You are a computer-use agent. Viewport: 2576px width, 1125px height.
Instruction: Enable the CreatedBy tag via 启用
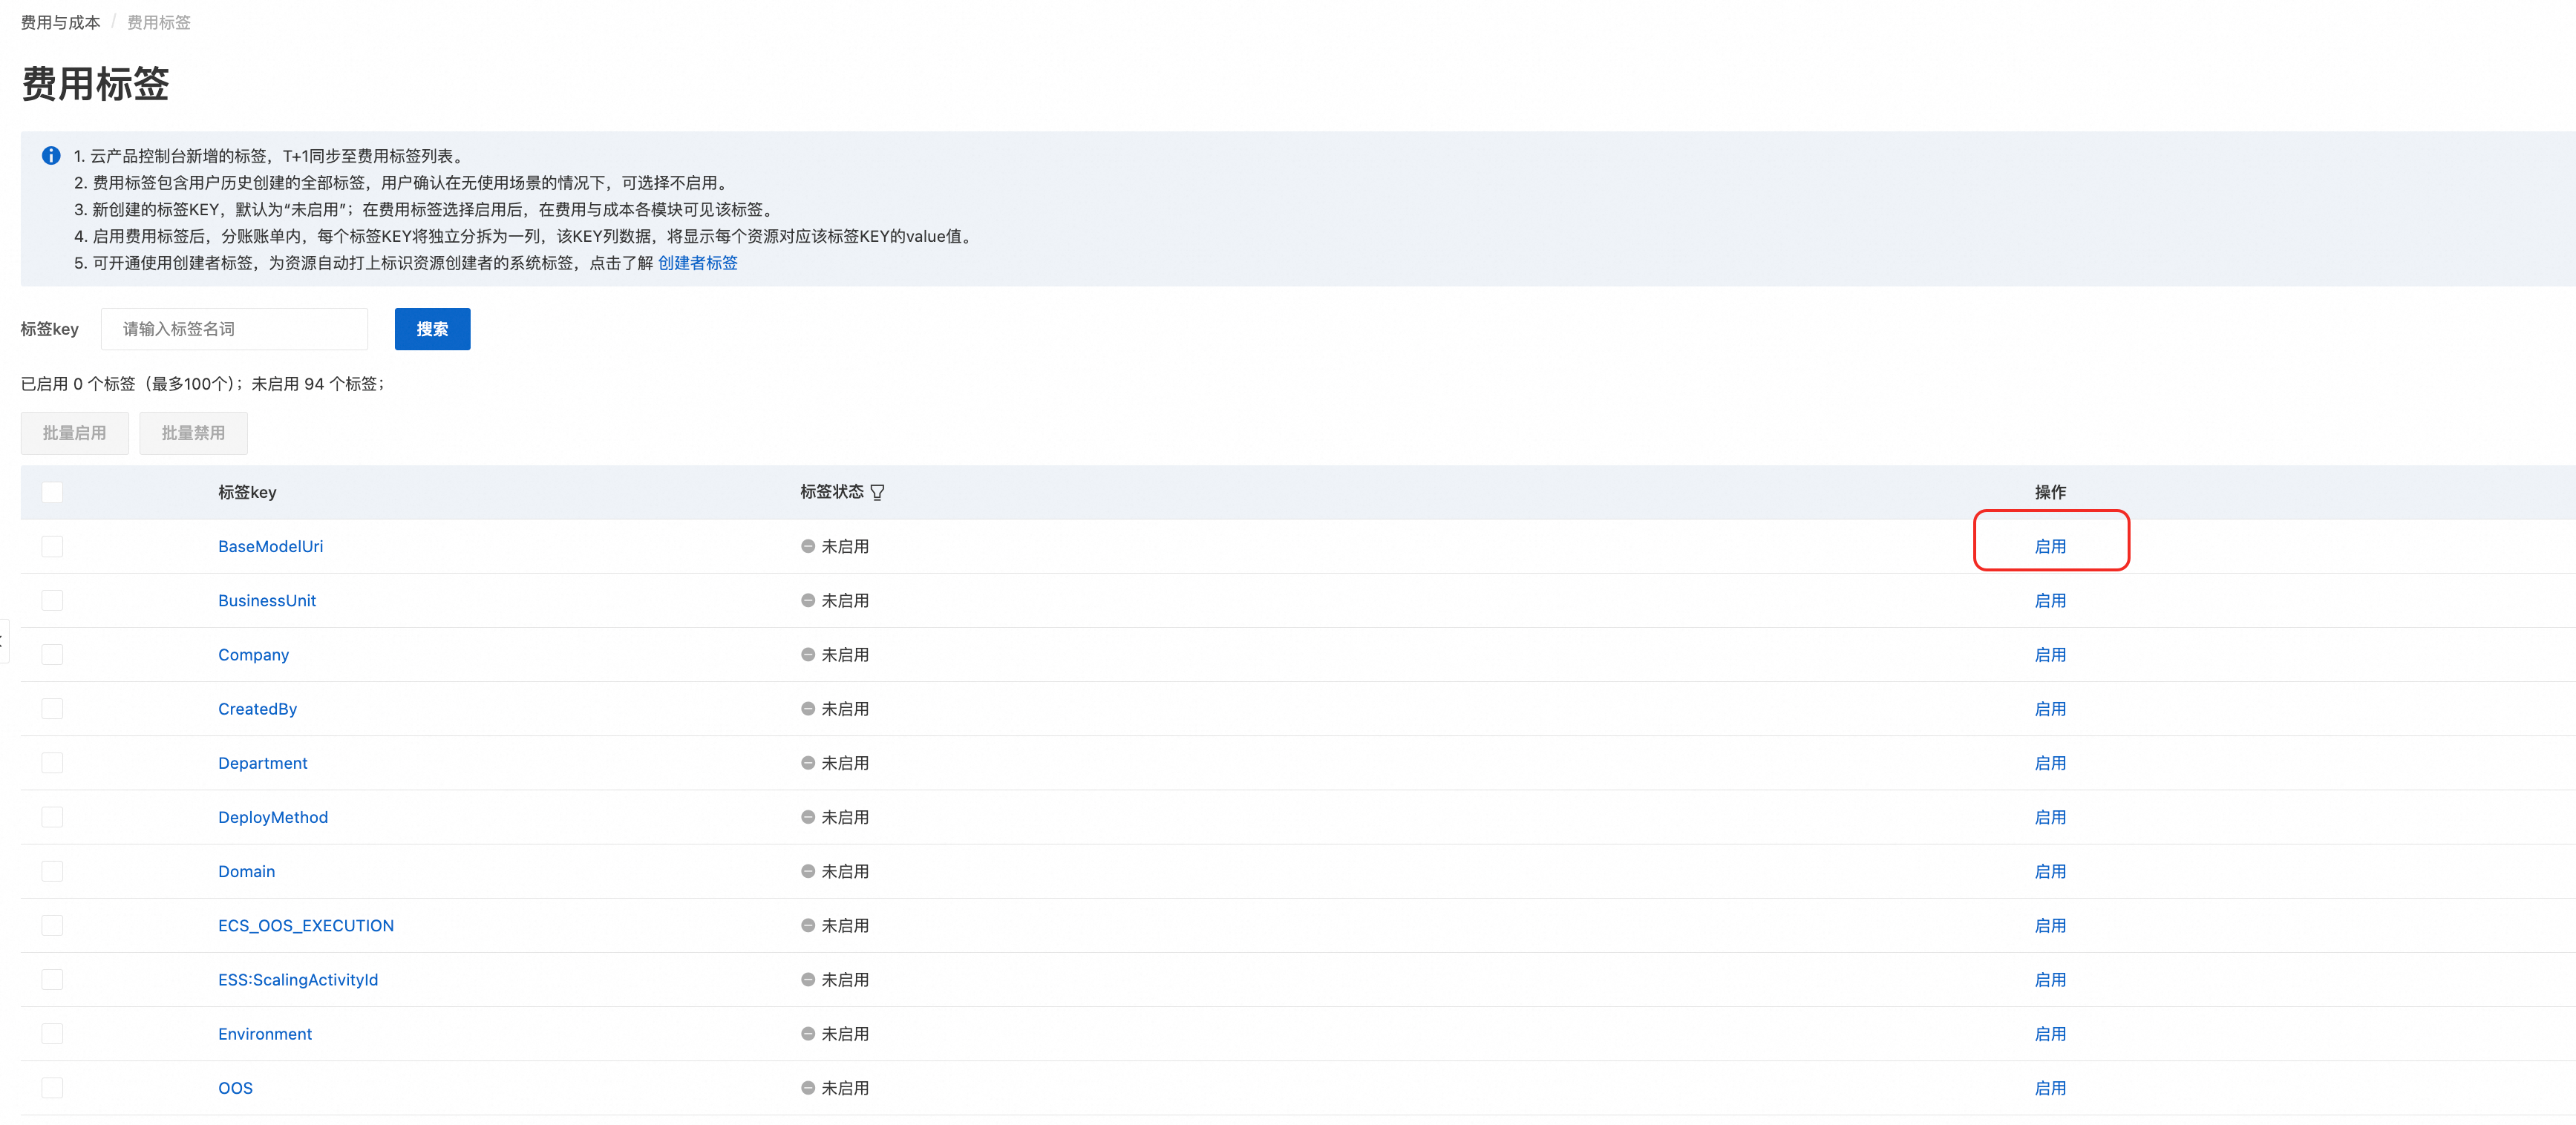[2049, 709]
